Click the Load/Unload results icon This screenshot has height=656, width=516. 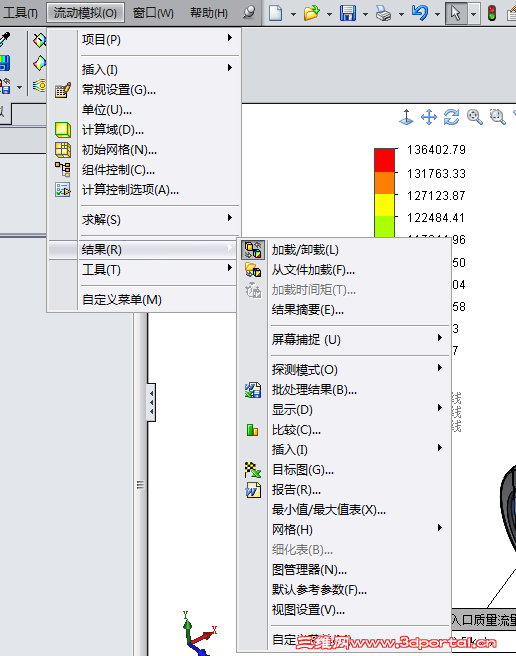[253, 250]
